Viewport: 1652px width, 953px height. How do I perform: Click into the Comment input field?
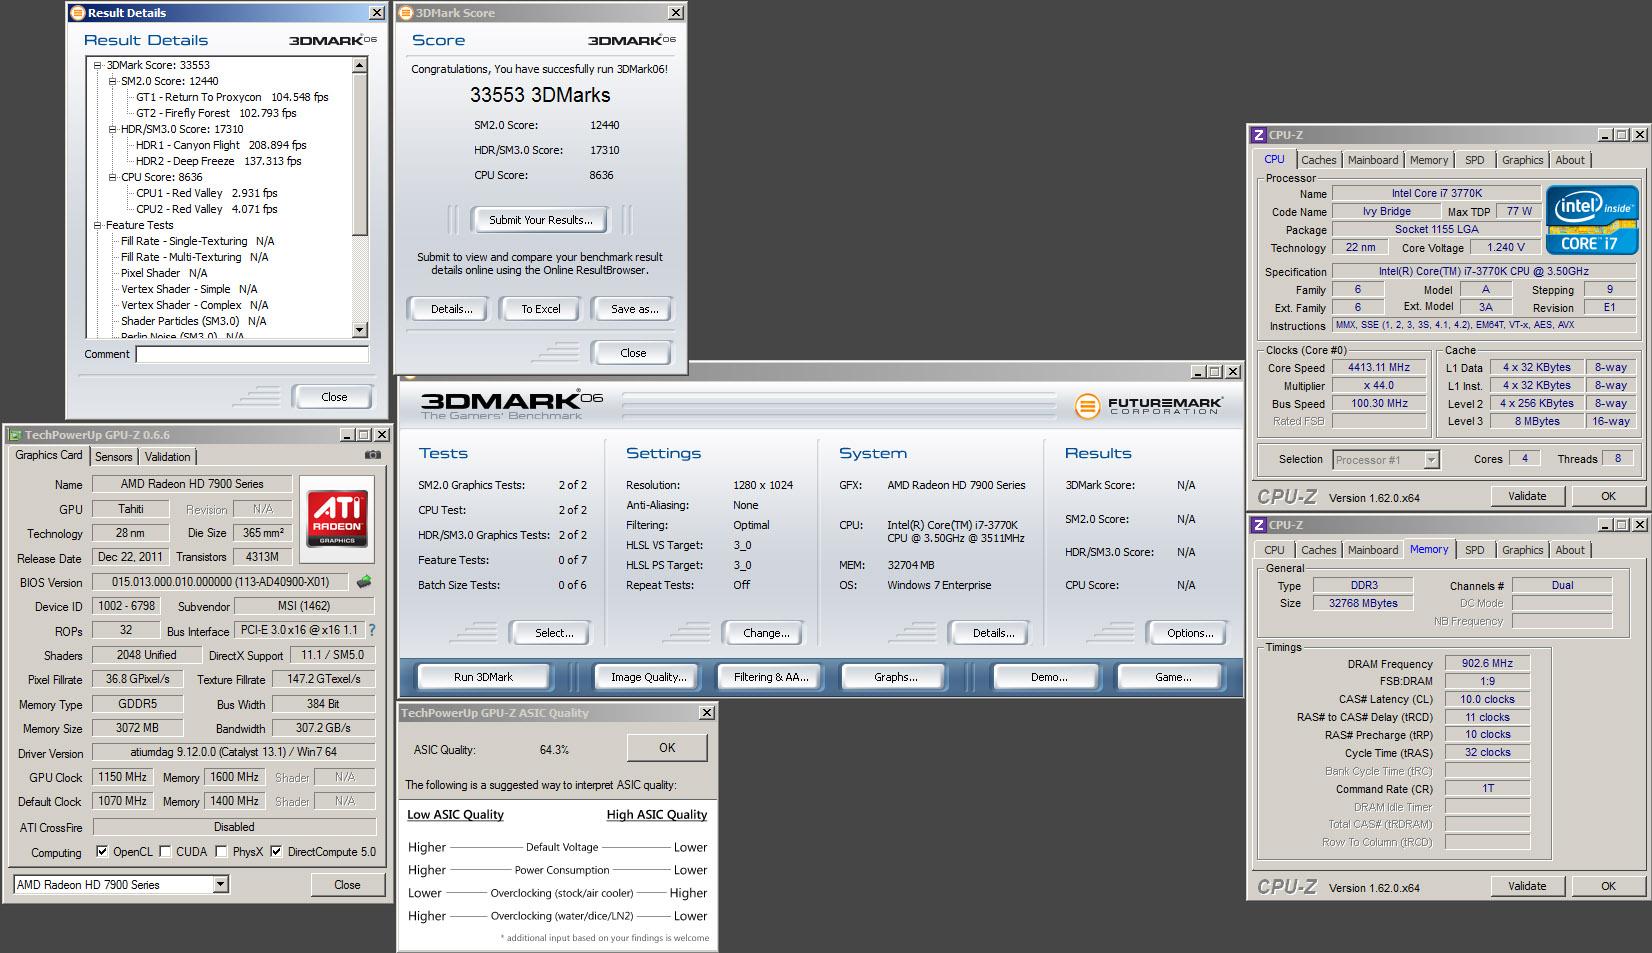[x=252, y=354]
